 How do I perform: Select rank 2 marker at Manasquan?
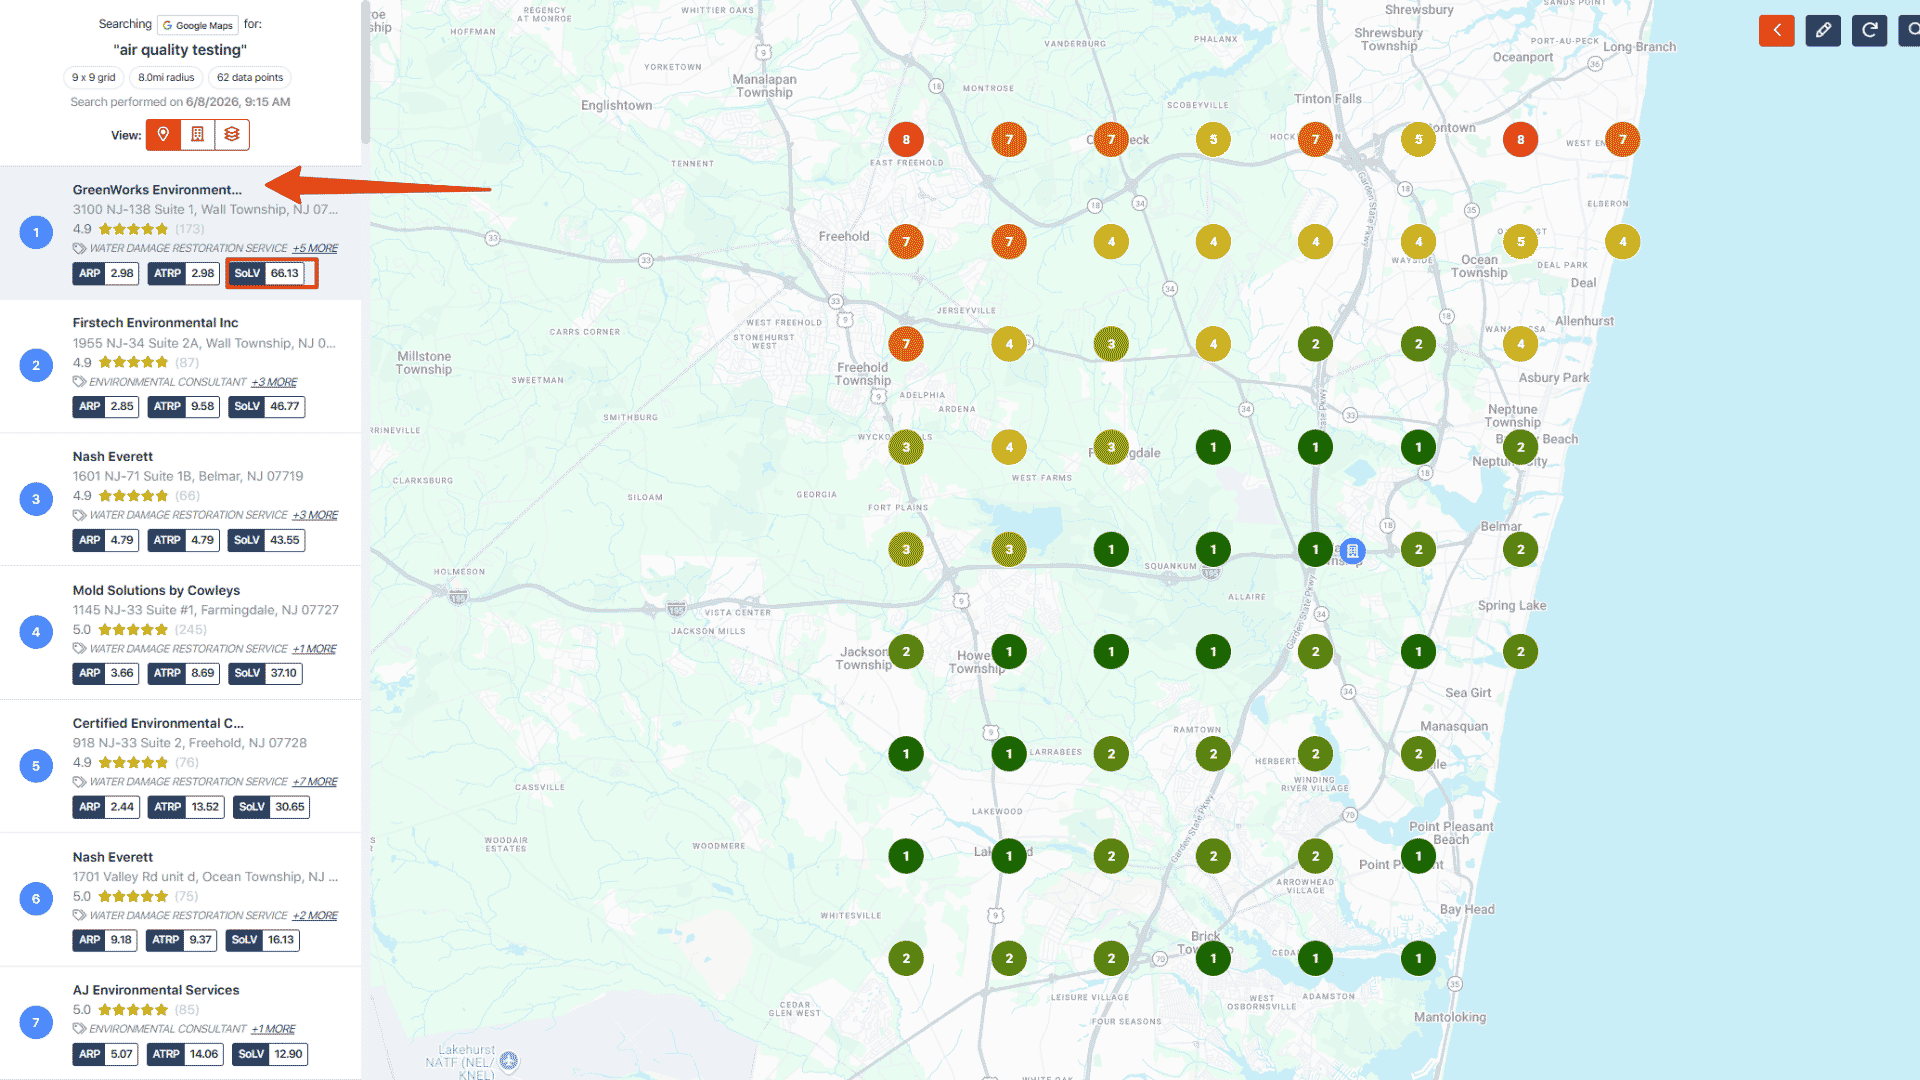click(1418, 754)
